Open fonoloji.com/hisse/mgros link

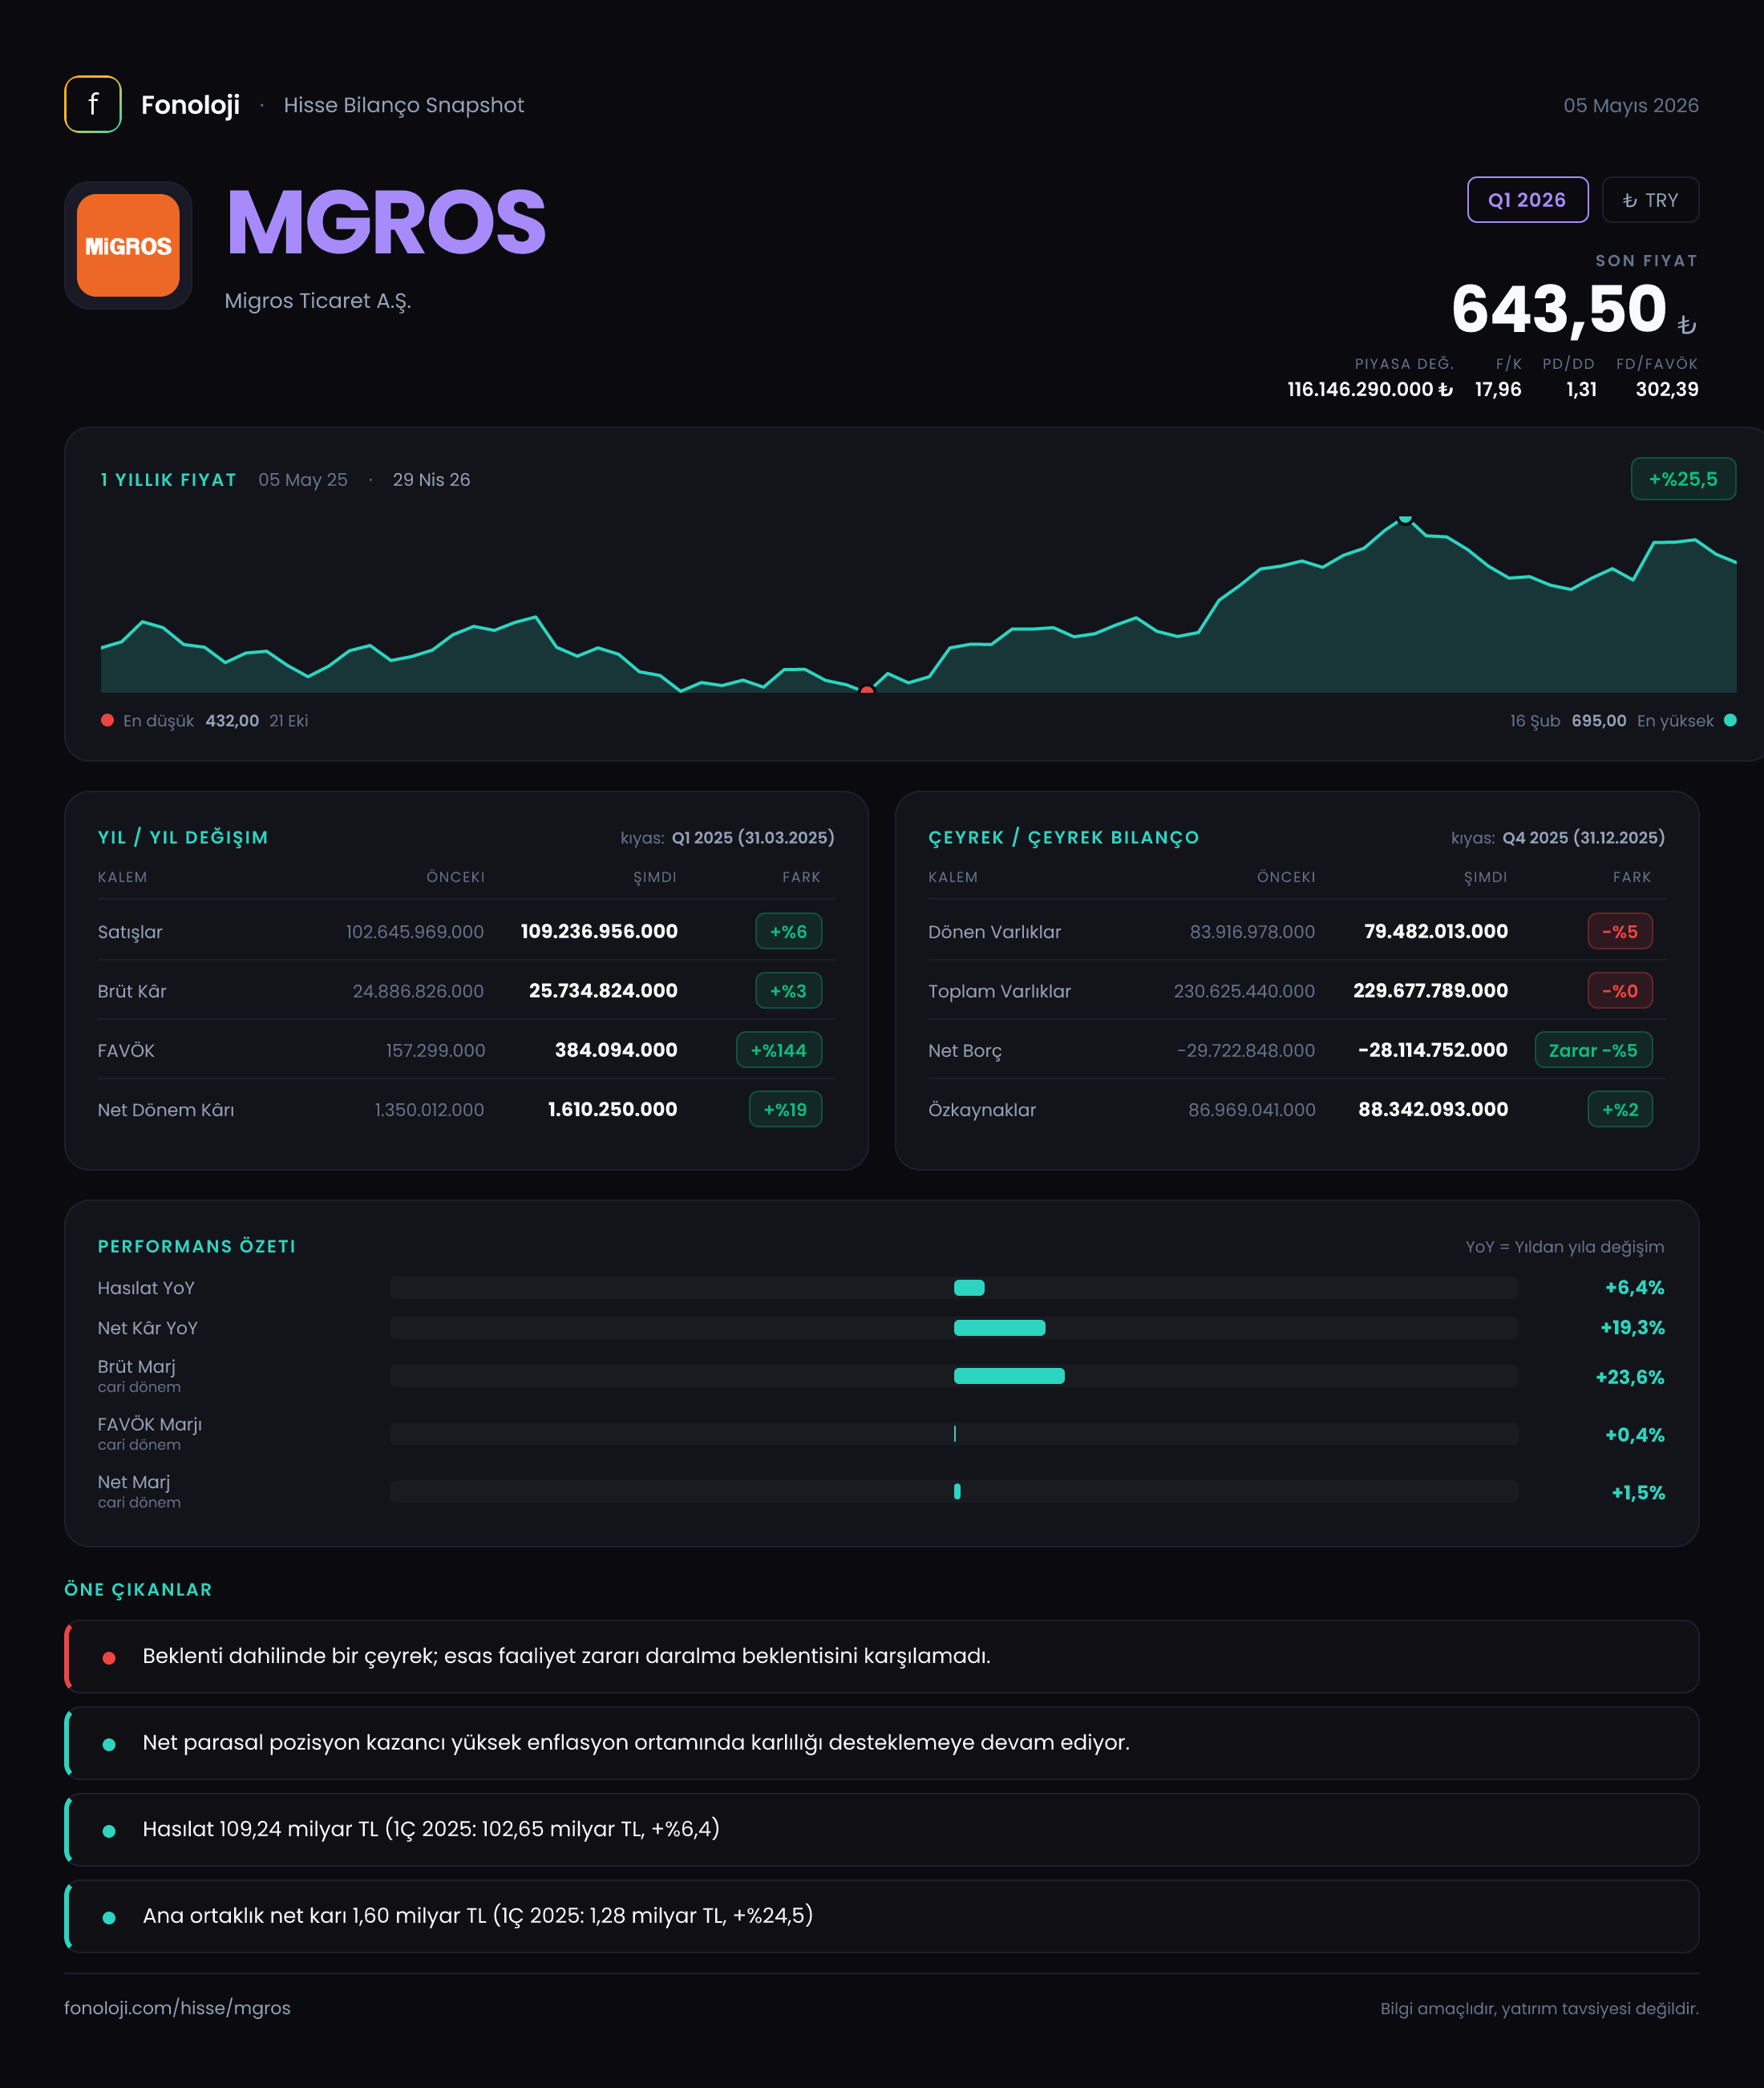[177, 2008]
